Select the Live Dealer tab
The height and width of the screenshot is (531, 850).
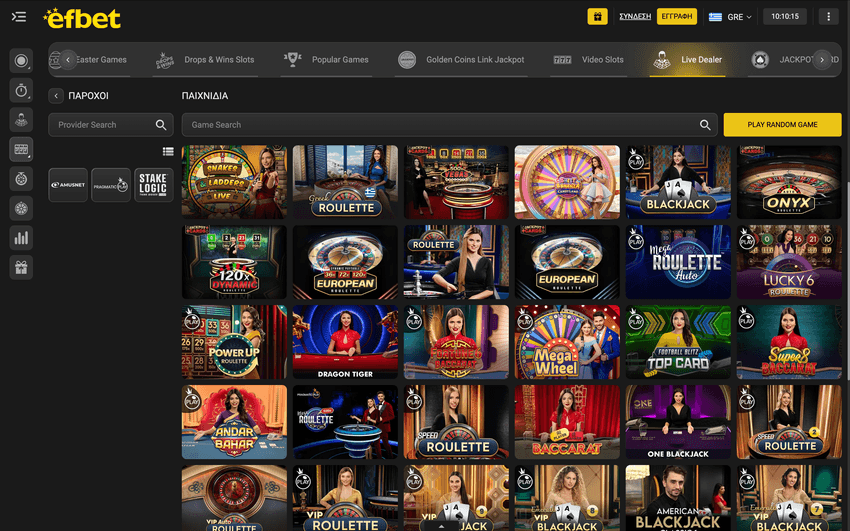pos(687,60)
